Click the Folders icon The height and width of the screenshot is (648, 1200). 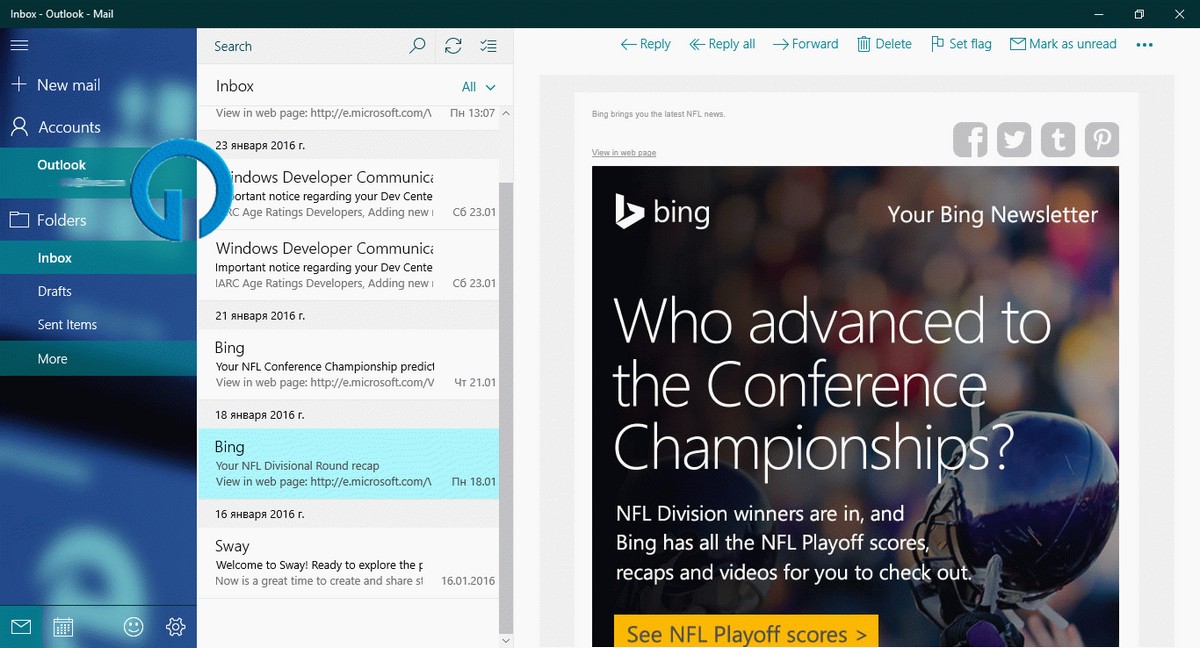pos(18,220)
